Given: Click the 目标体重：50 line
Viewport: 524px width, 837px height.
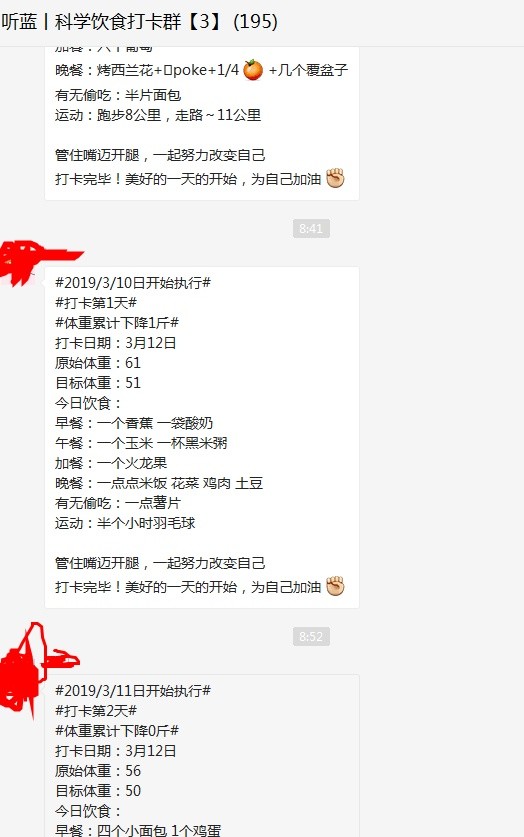Looking at the screenshot, I should 98,791.
